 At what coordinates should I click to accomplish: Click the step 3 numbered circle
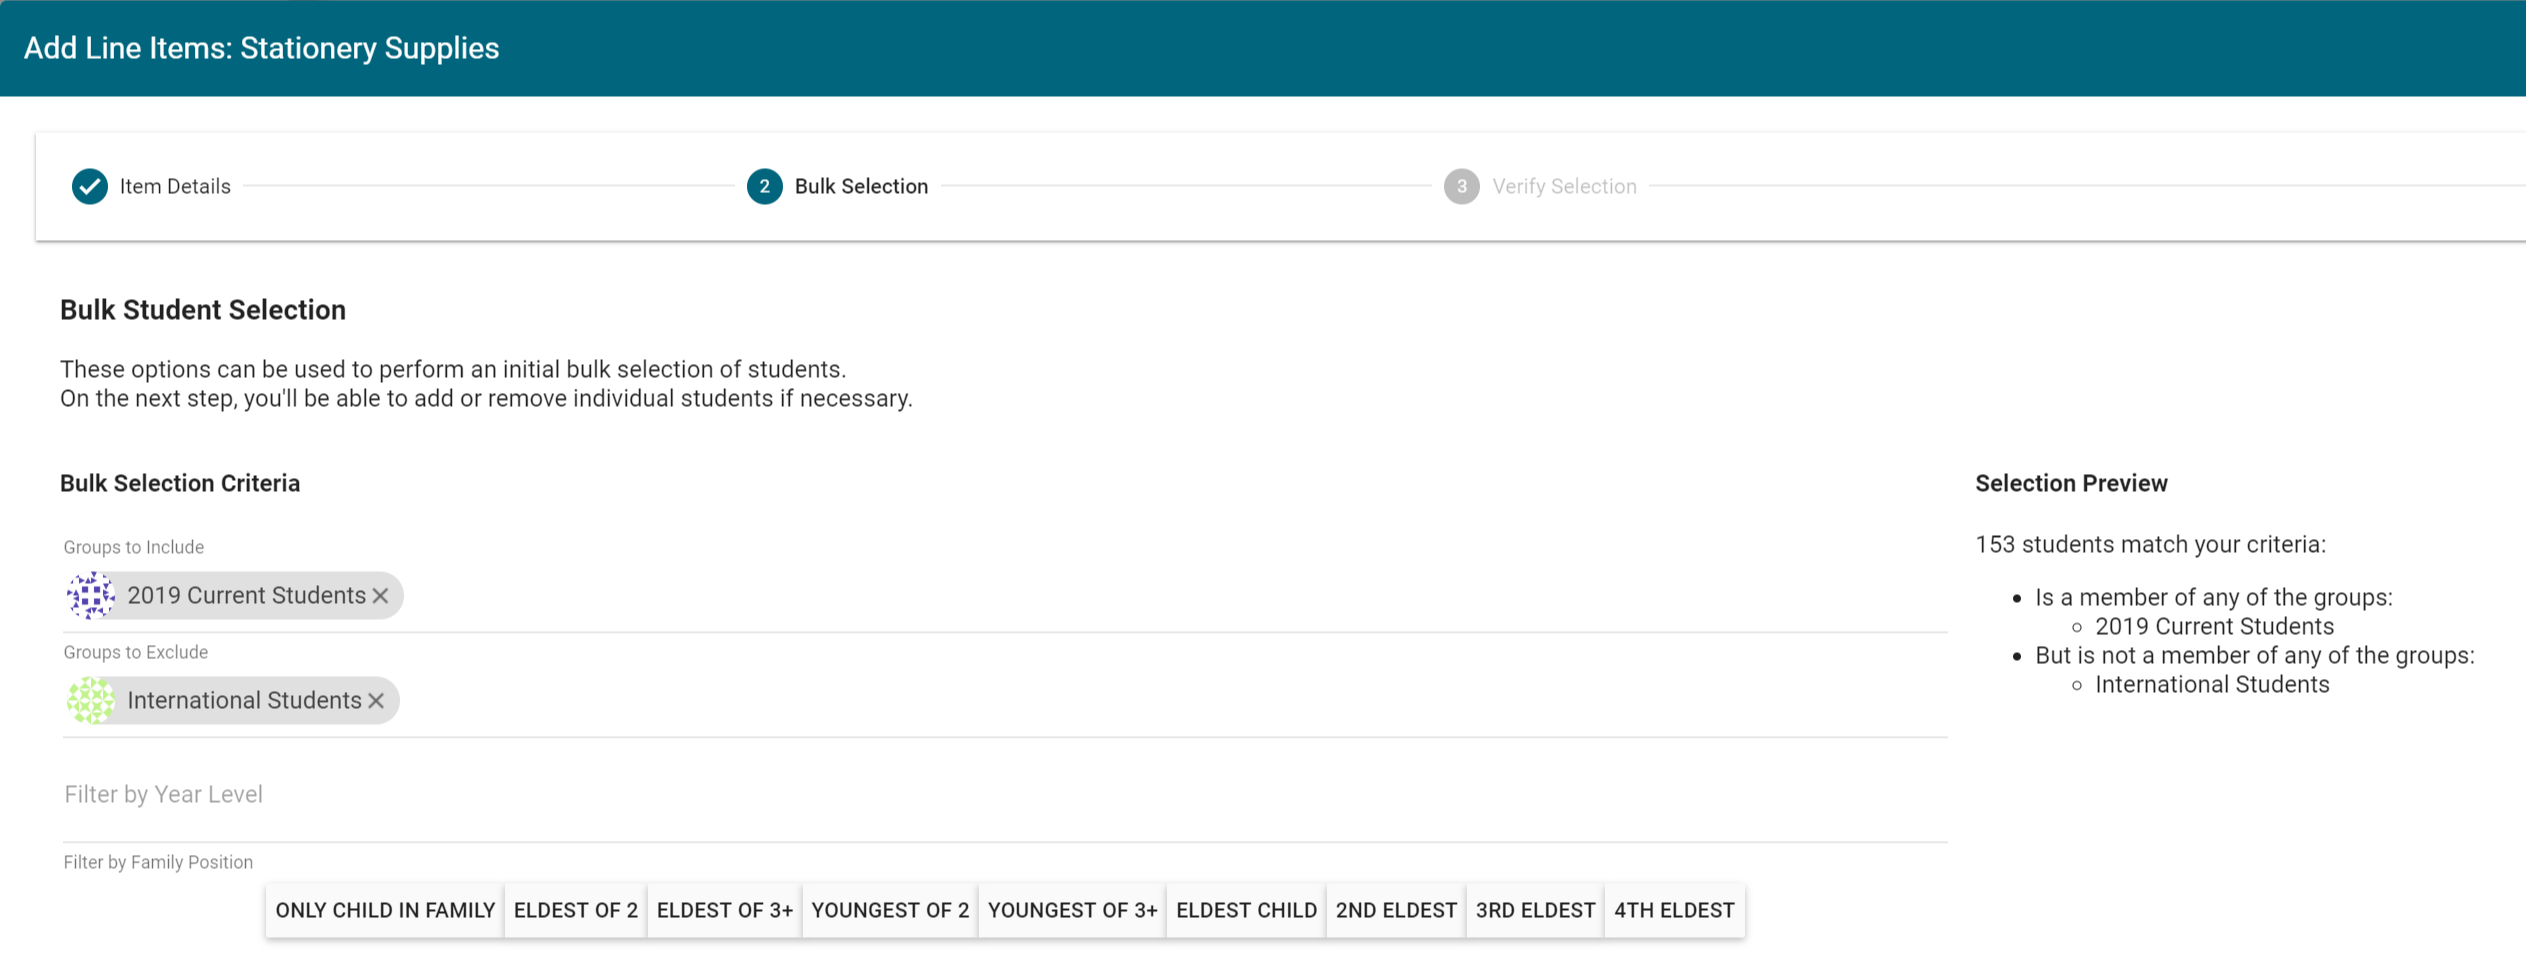click(x=1462, y=186)
